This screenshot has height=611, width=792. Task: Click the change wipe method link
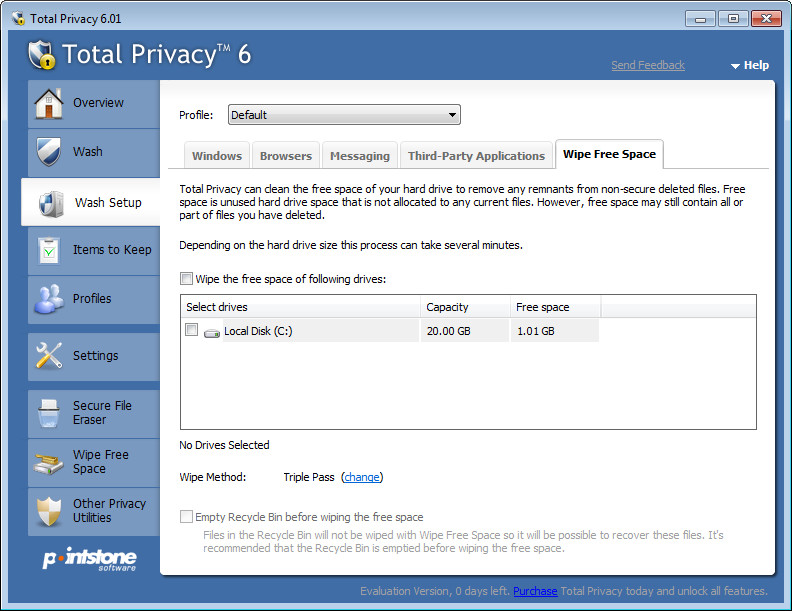362,477
